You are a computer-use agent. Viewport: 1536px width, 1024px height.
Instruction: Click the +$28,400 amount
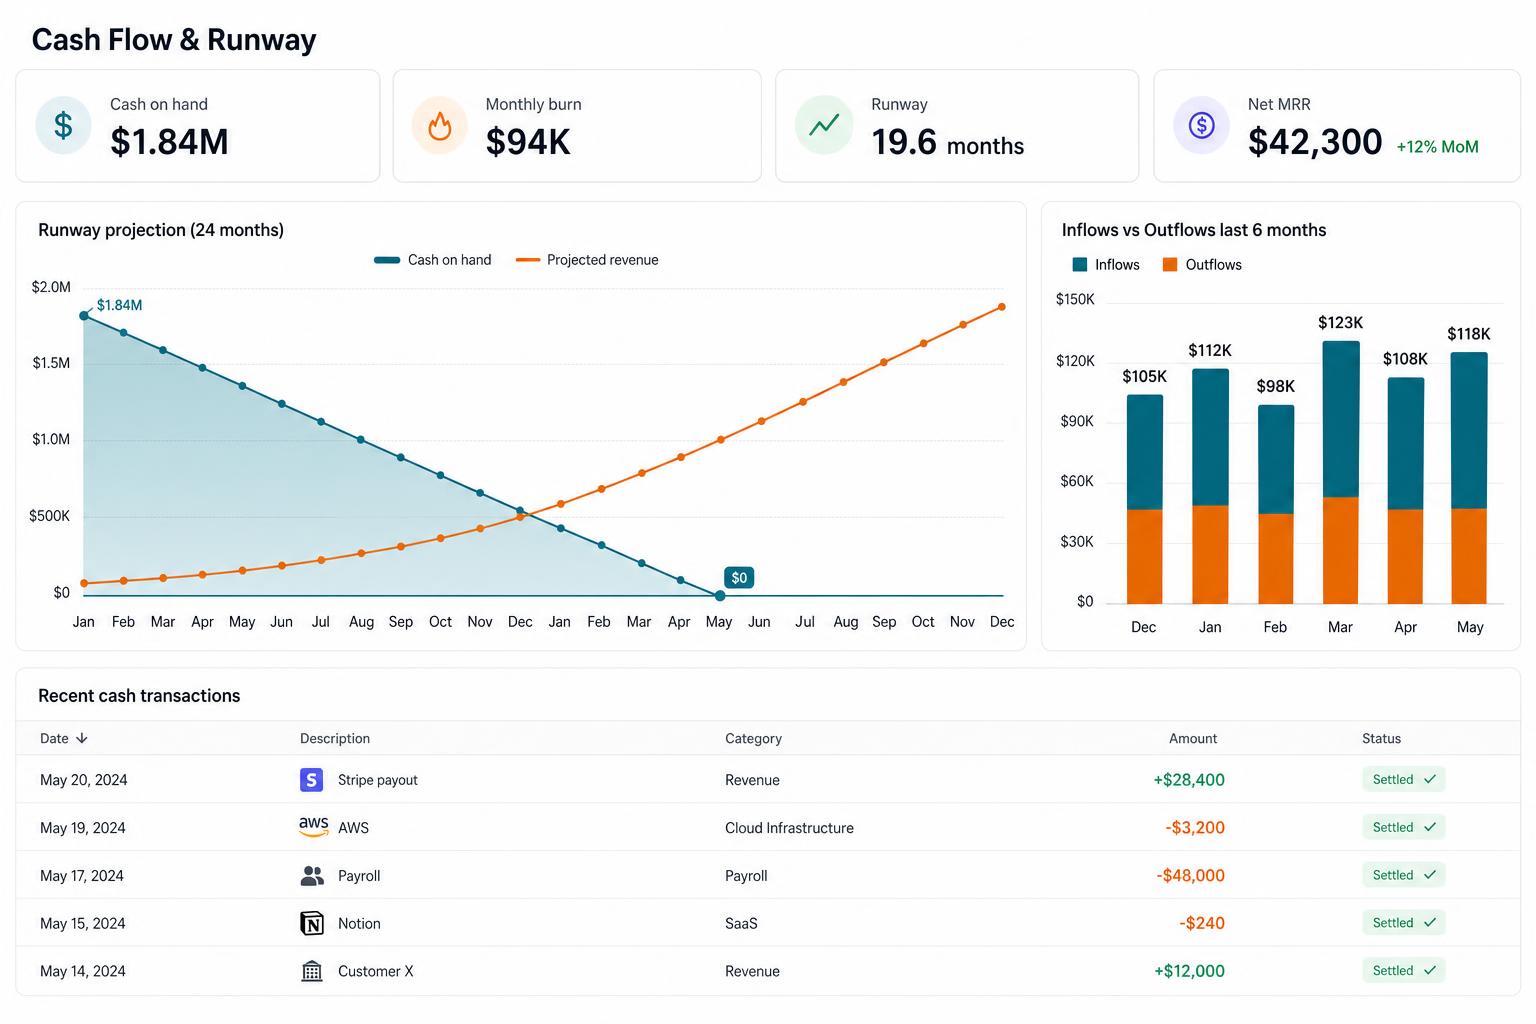tap(1189, 780)
